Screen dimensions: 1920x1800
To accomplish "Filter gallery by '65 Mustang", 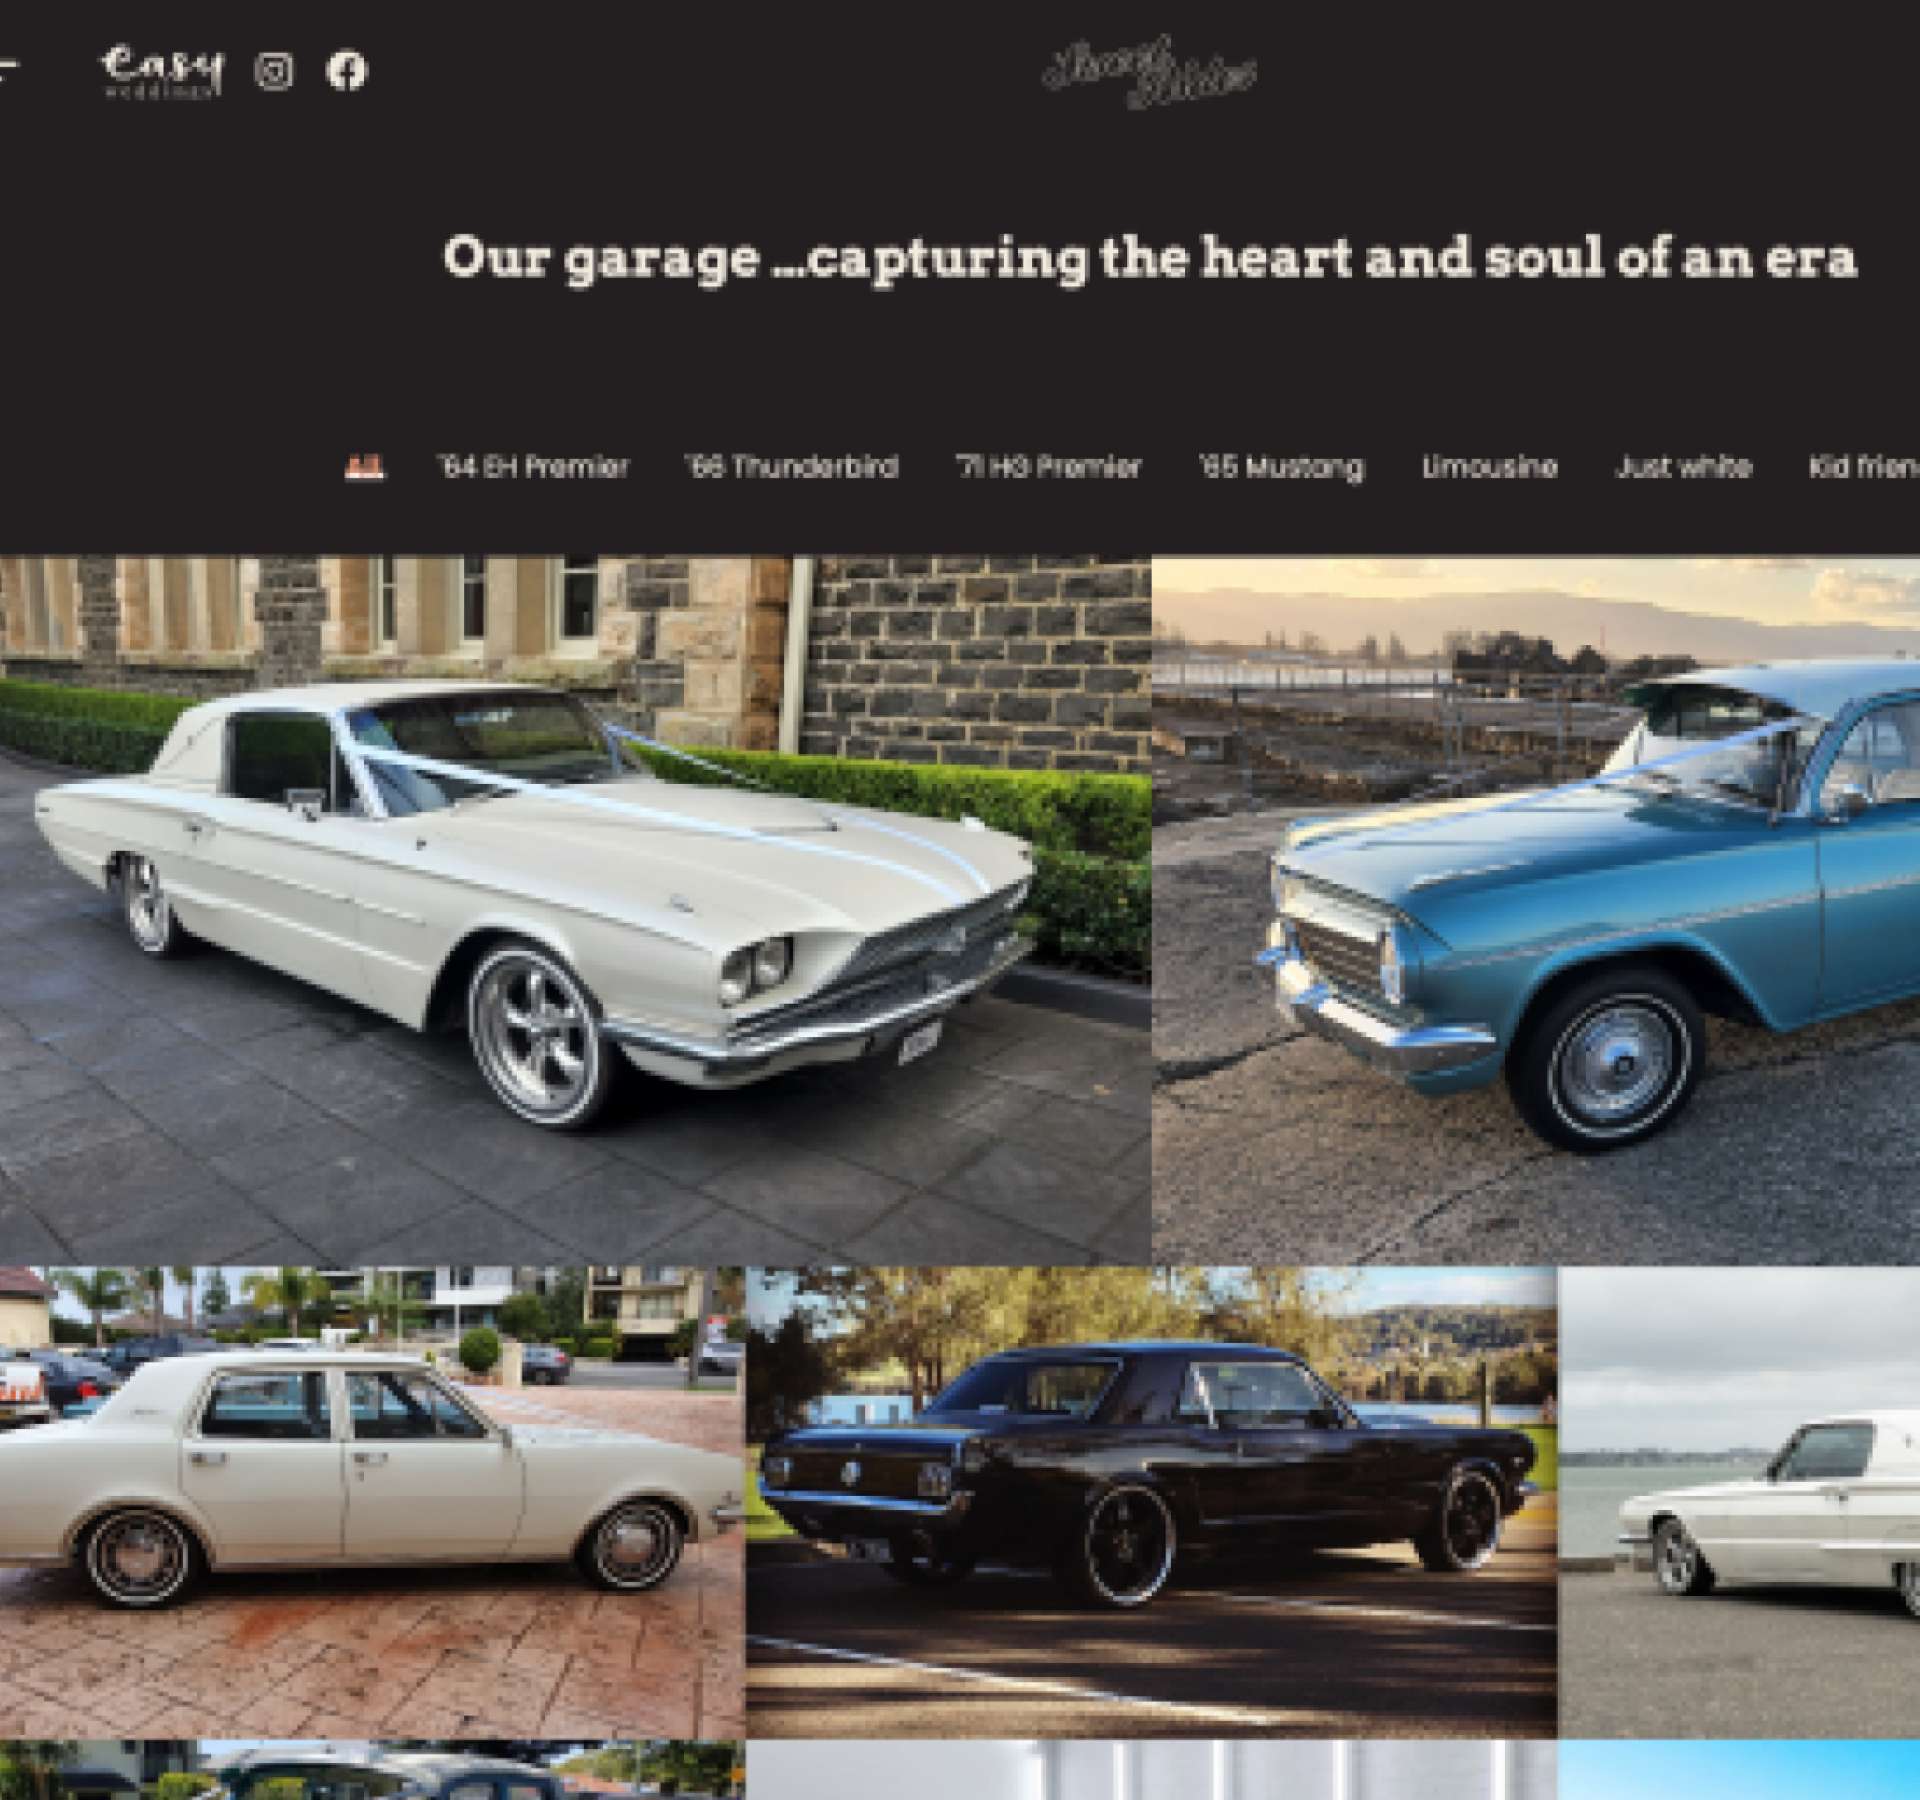I will (1281, 467).
